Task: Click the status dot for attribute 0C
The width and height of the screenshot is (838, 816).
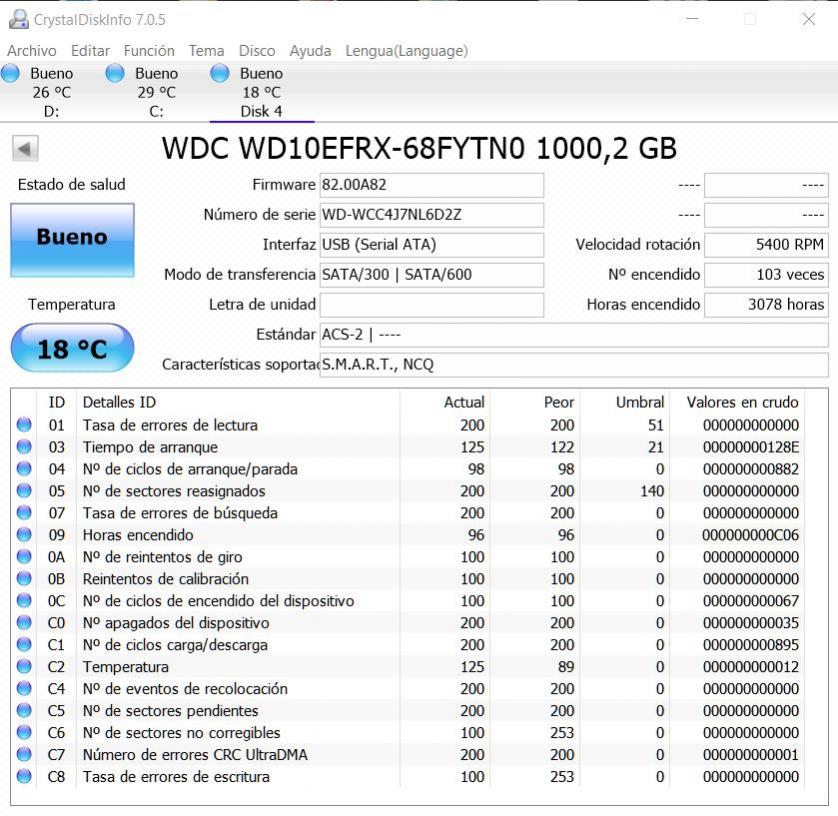Action: (24, 601)
